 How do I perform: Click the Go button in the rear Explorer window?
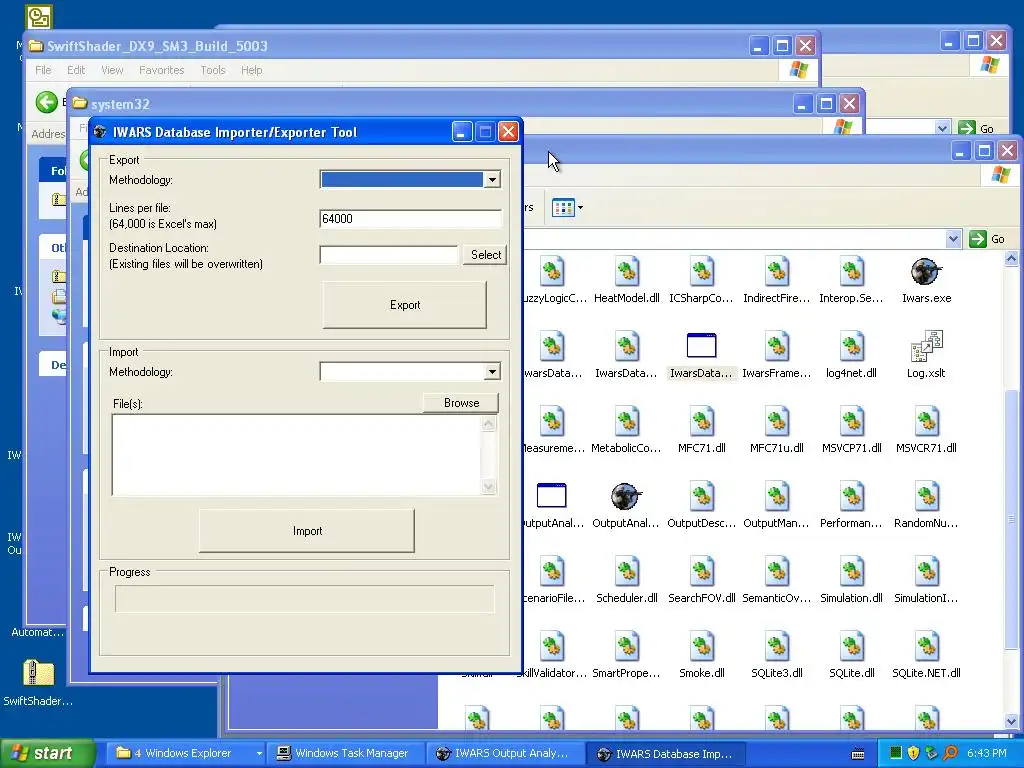[976, 129]
